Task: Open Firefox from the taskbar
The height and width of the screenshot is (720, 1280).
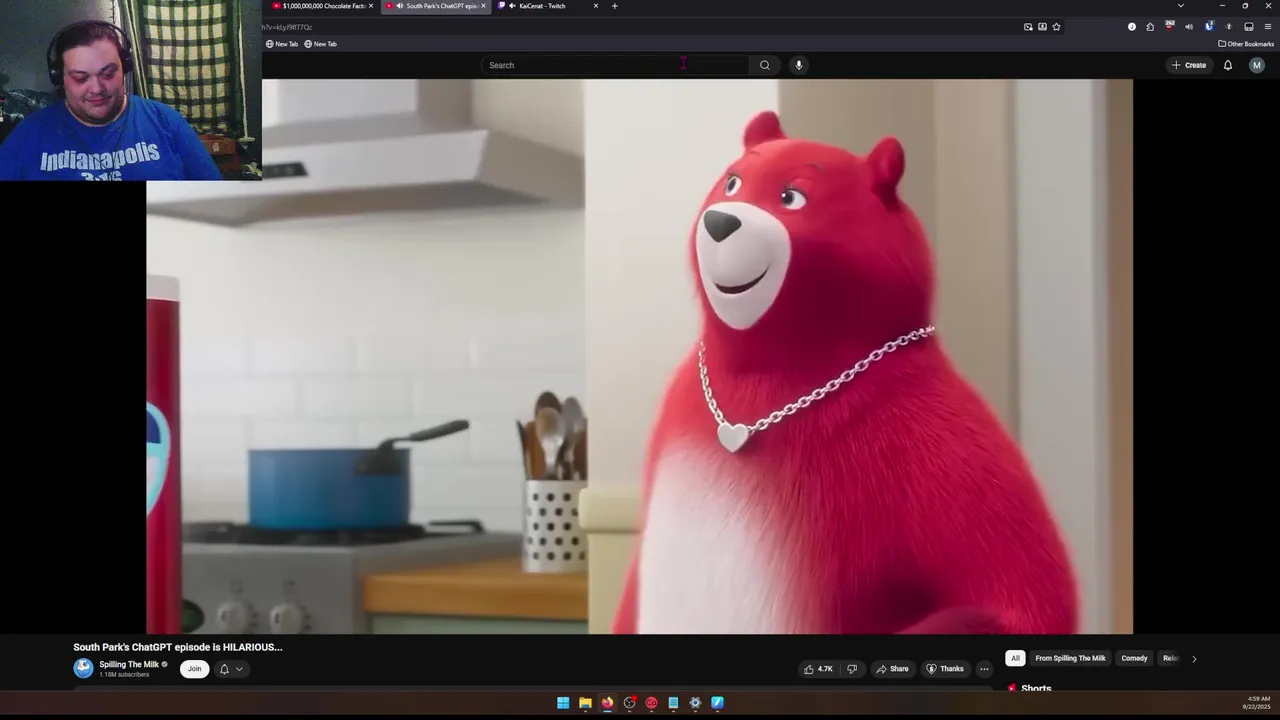Action: tap(607, 703)
